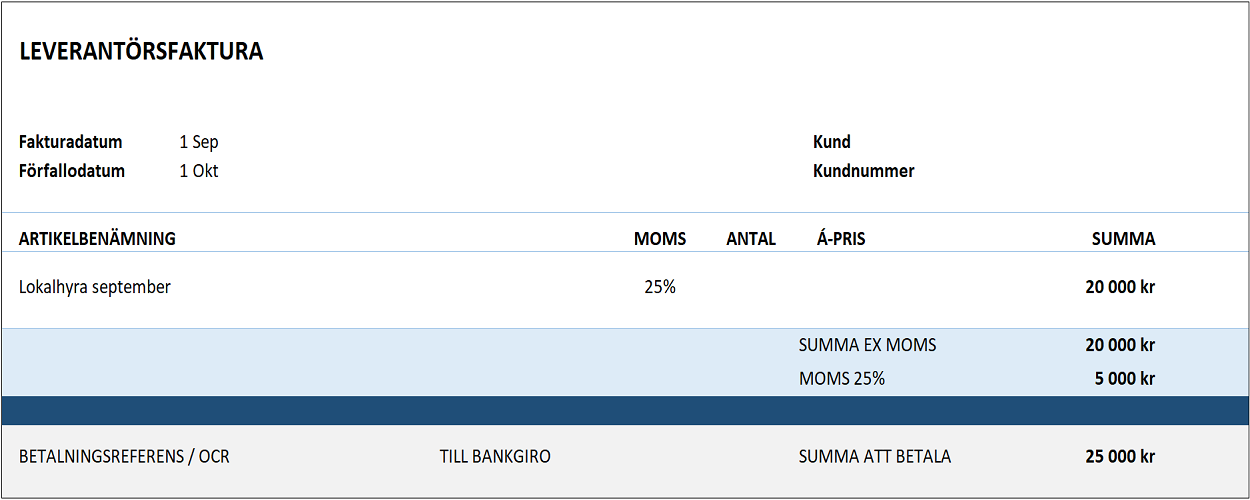1250x500 pixels.
Task: Click the Kund label
Action: (x=832, y=142)
